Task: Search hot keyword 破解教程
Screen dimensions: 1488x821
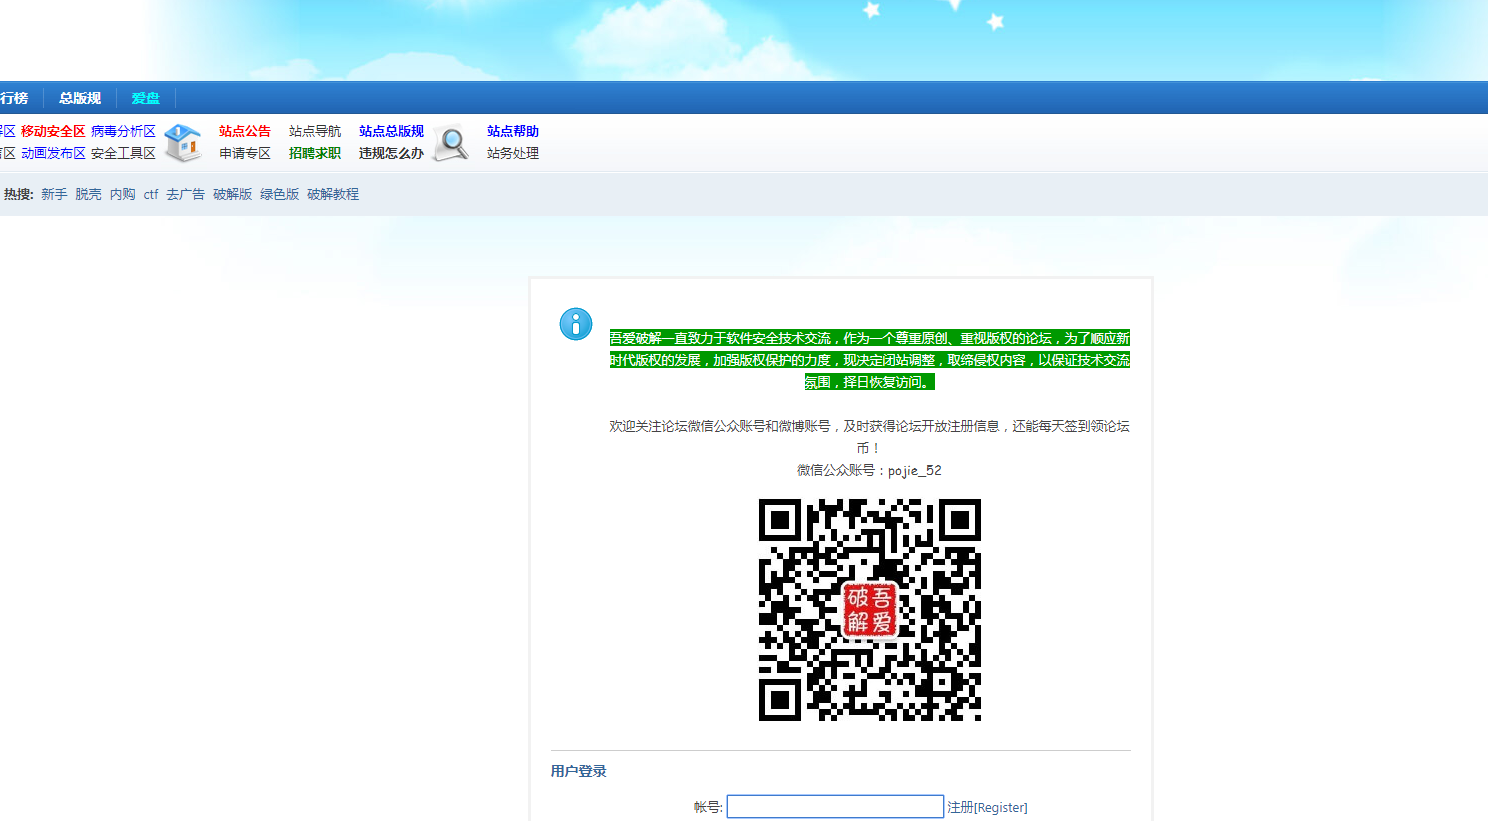Action: (x=333, y=194)
